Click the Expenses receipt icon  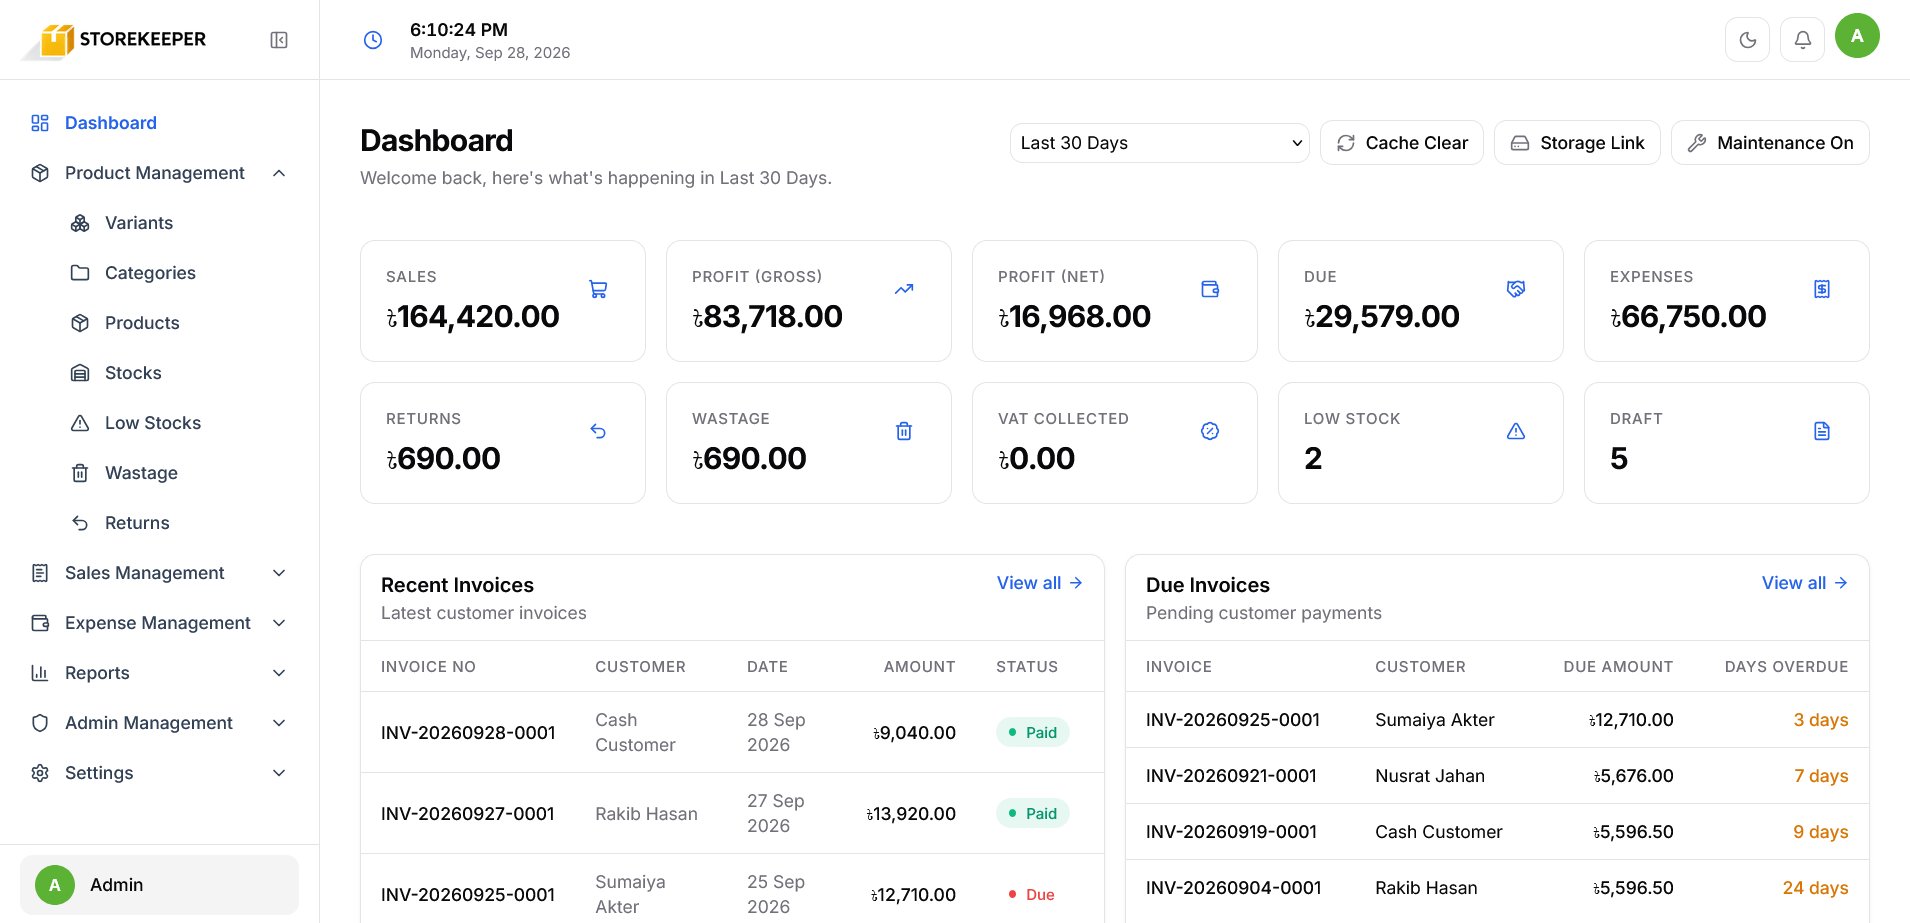[x=1822, y=289]
